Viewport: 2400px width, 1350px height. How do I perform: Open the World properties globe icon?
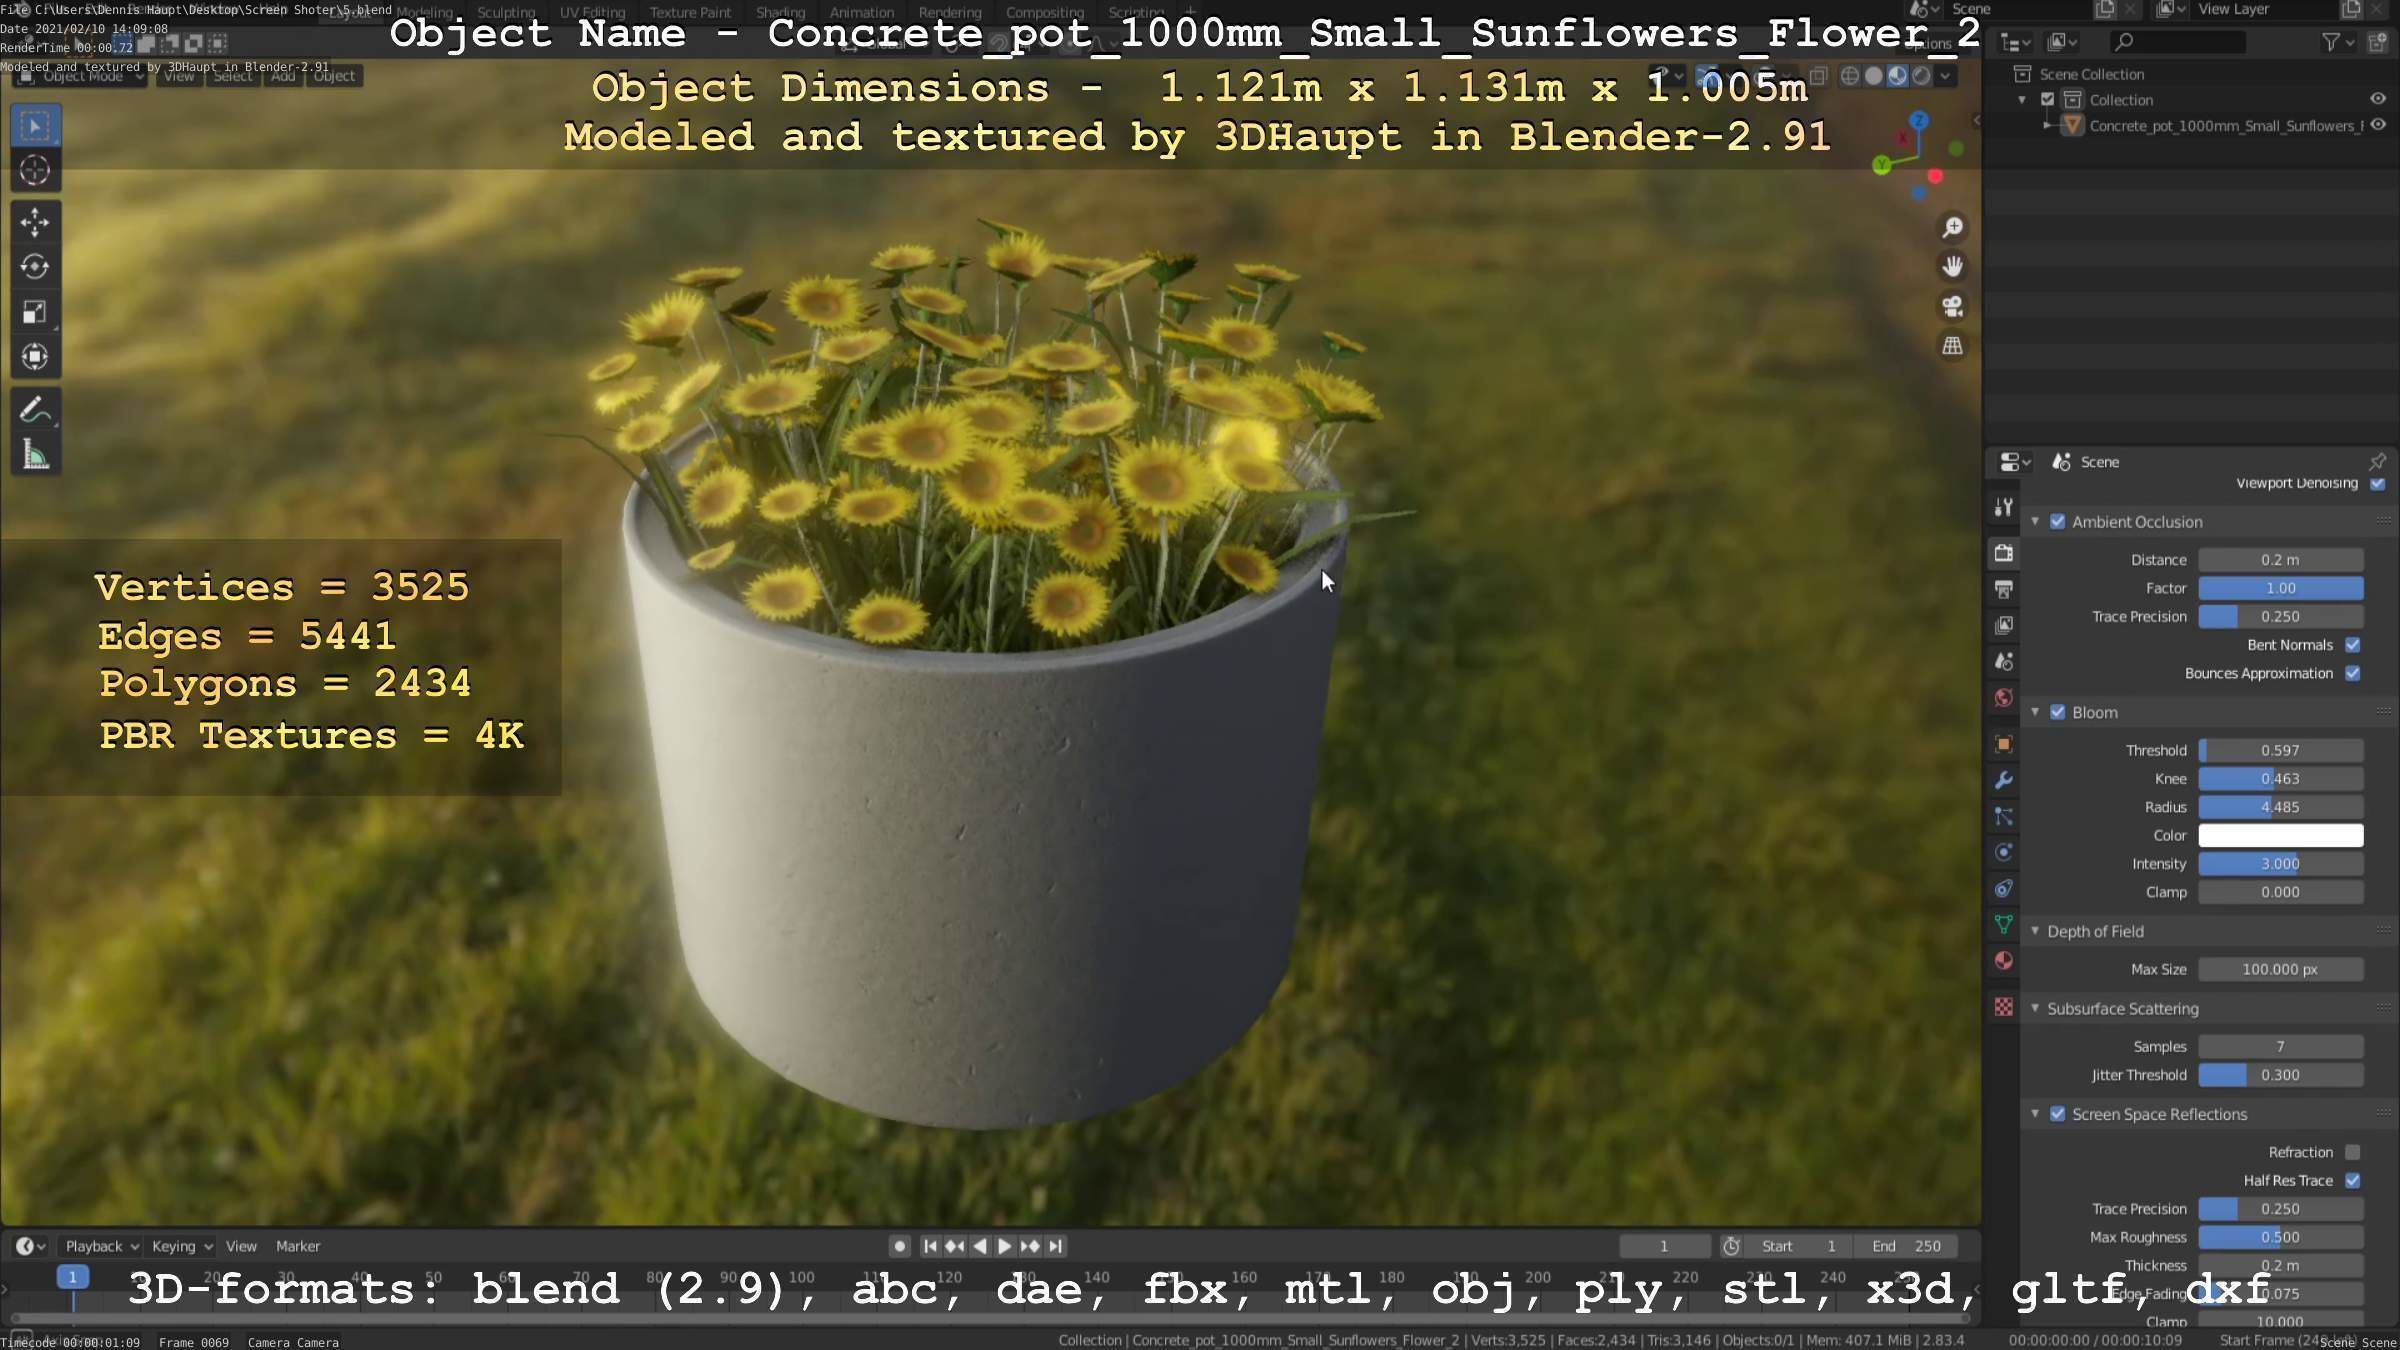tap(2003, 698)
